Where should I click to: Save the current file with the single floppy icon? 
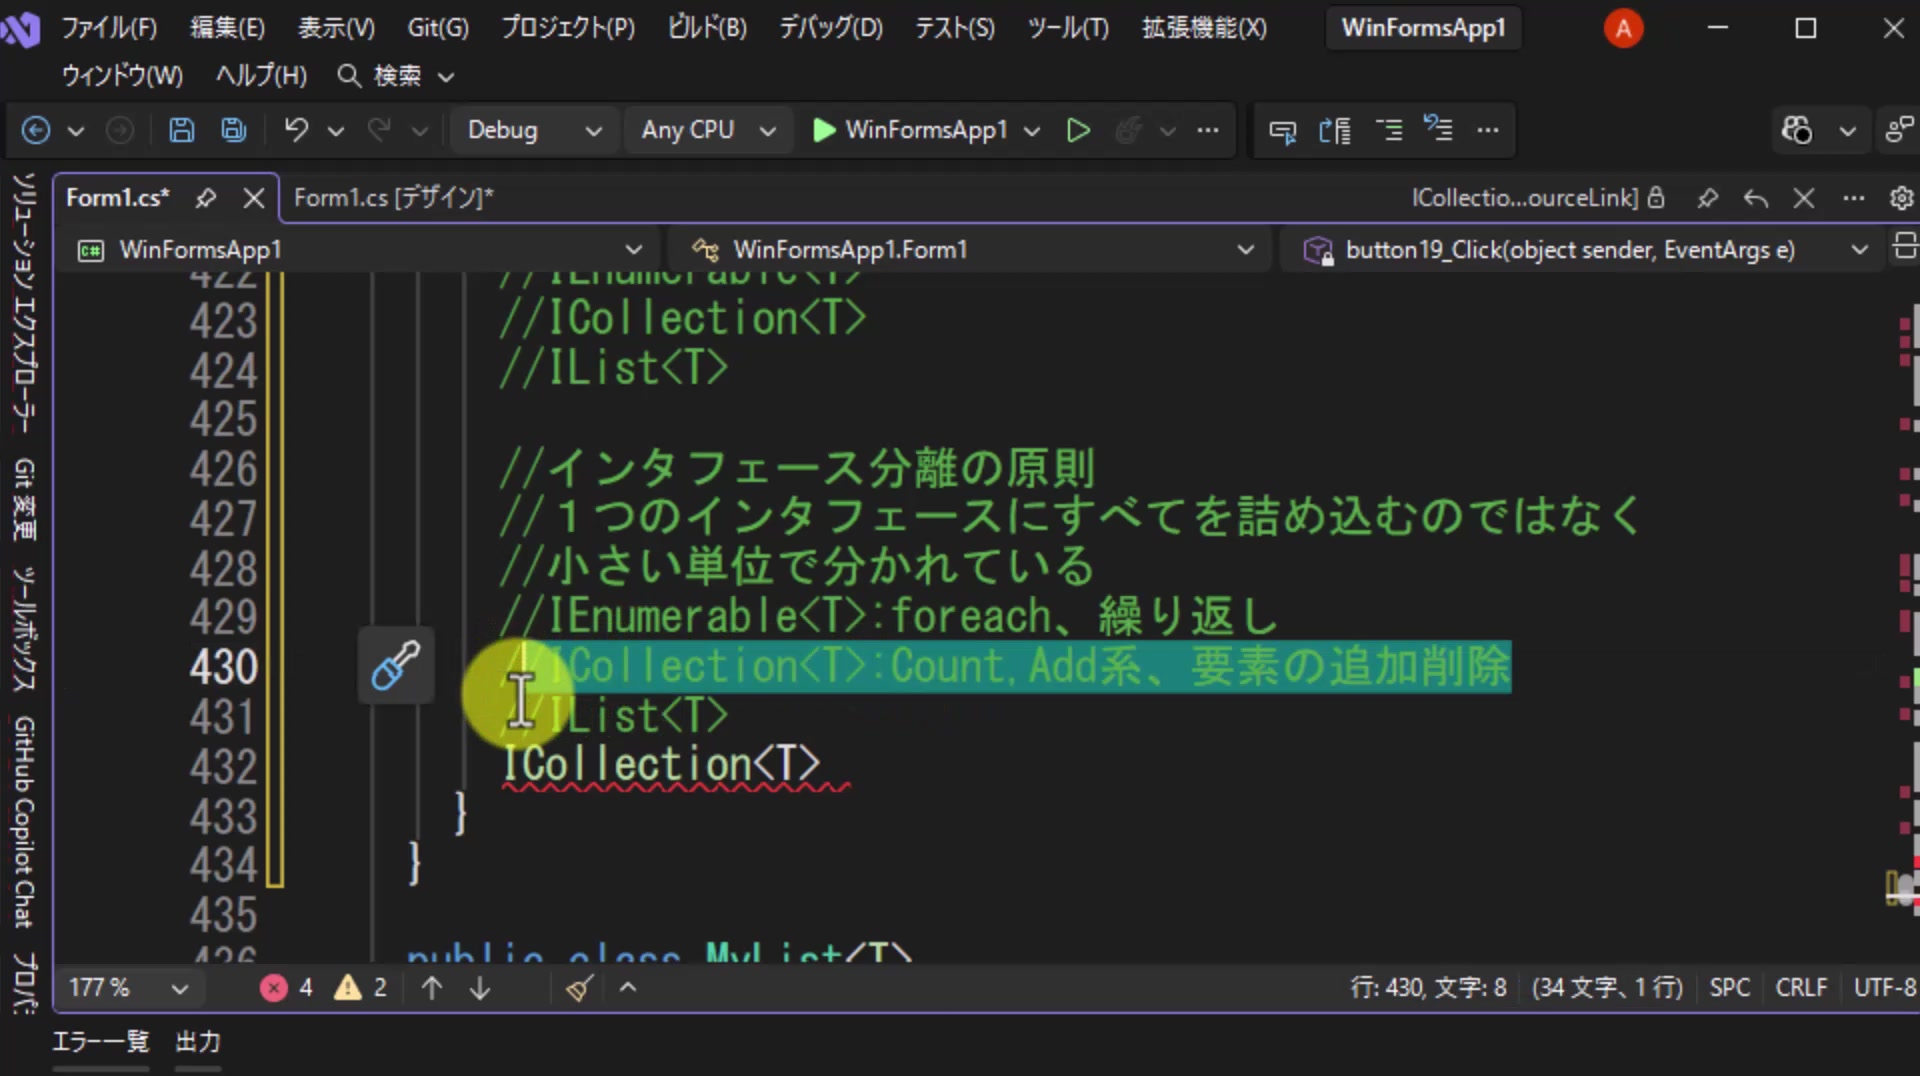coord(181,130)
